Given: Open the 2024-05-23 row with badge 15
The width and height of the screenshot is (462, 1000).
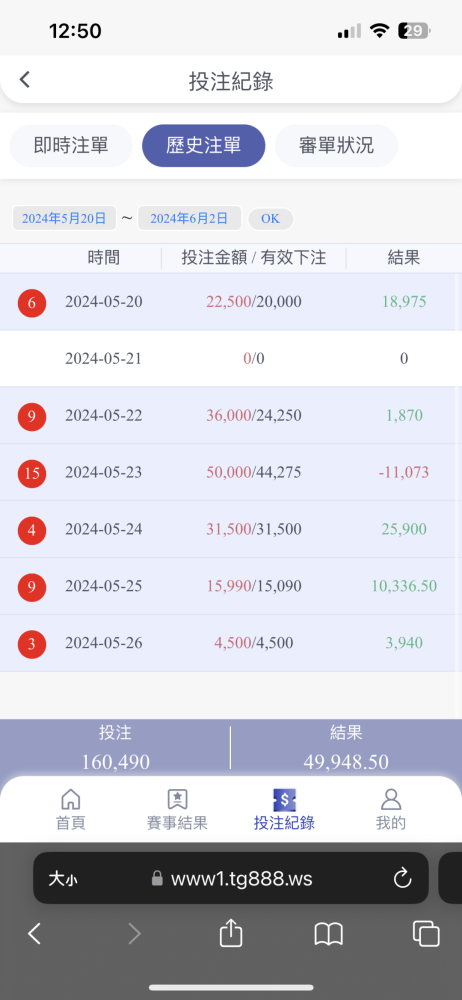Looking at the screenshot, I should click(x=231, y=473).
